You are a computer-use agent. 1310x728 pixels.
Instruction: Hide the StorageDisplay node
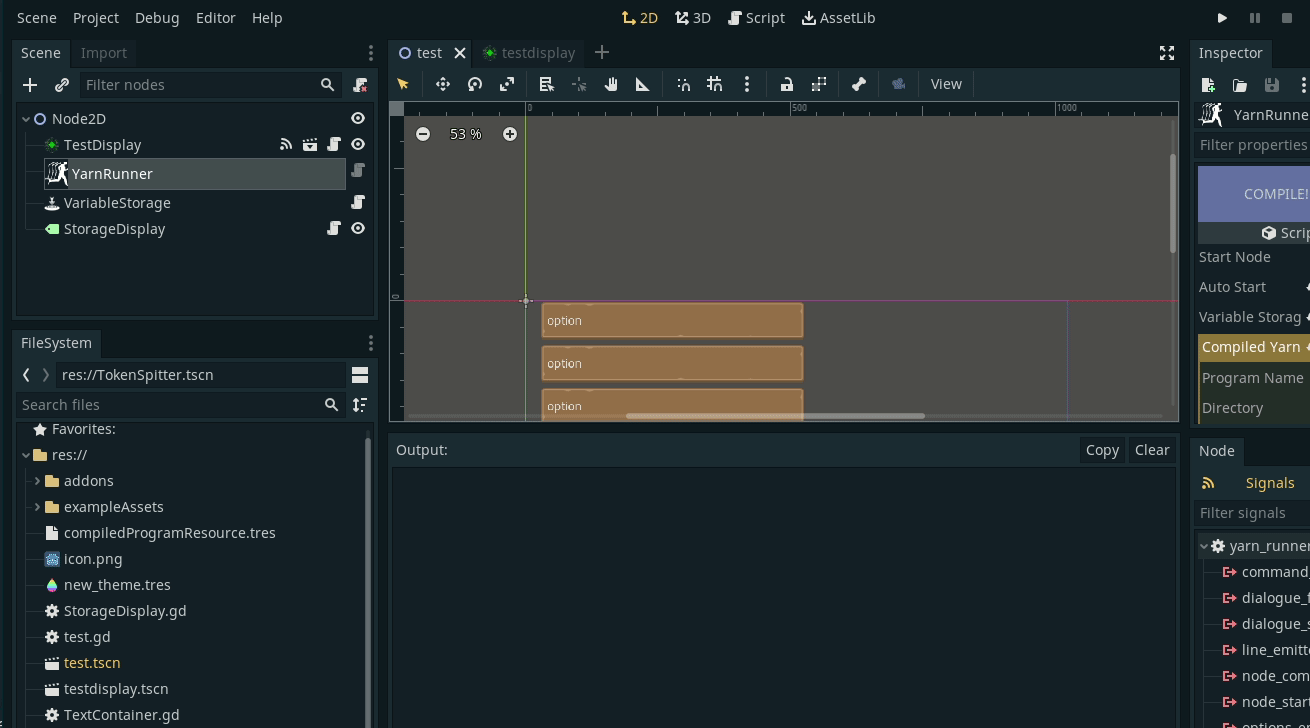[358, 229]
